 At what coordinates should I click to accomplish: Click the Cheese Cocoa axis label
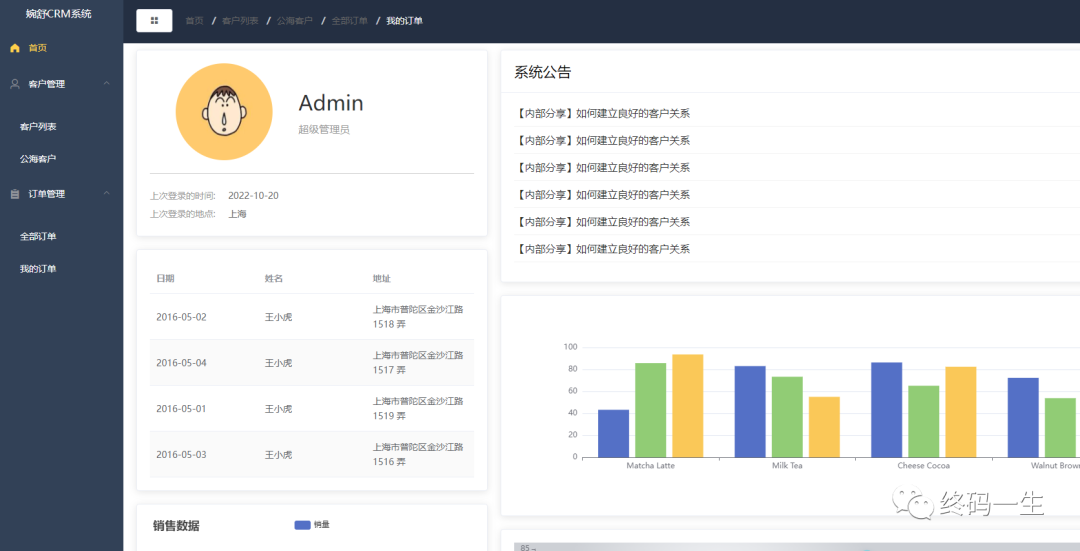click(x=924, y=466)
